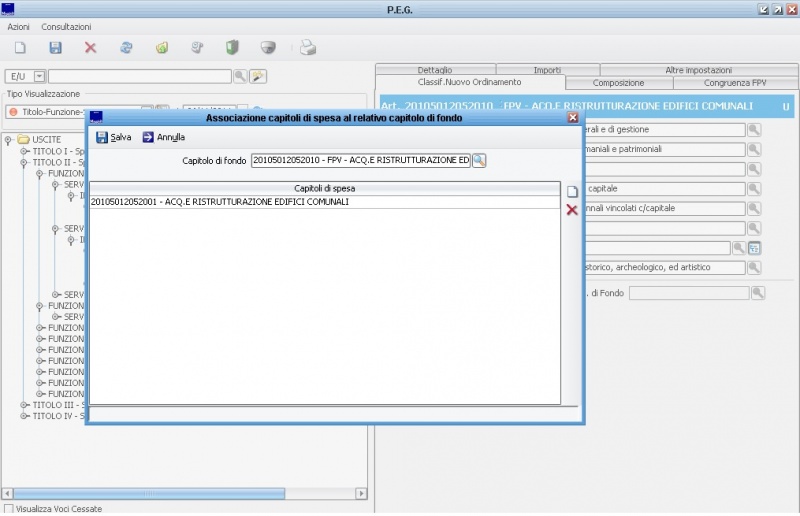Click magnifier beside 'e patrimoniali' field
The height and width of the screenshot is (516, 800).
[754, 150]
